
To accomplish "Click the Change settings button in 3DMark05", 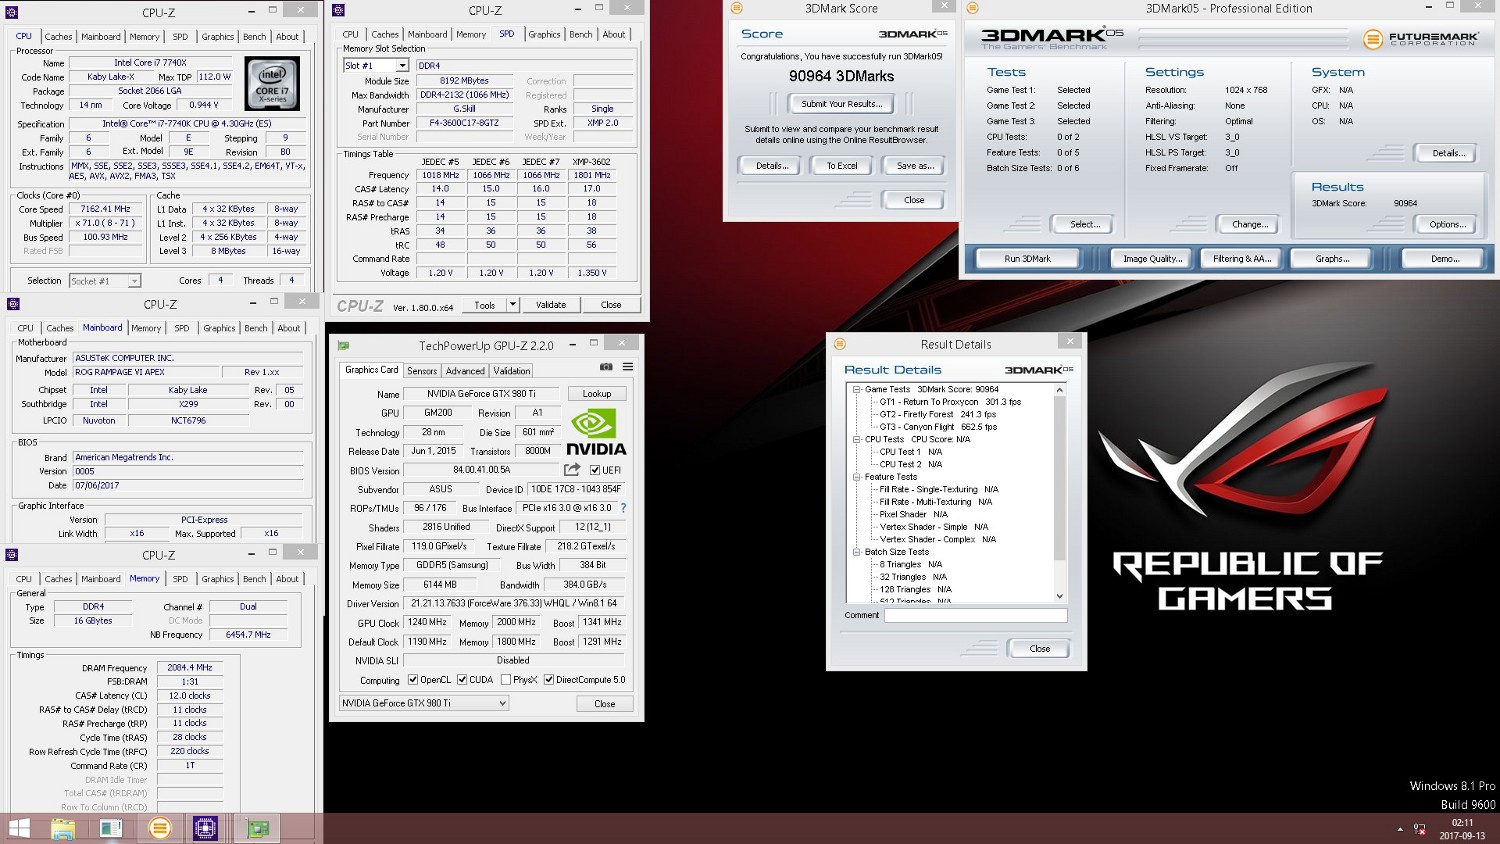I will [x=1249, y=224].
